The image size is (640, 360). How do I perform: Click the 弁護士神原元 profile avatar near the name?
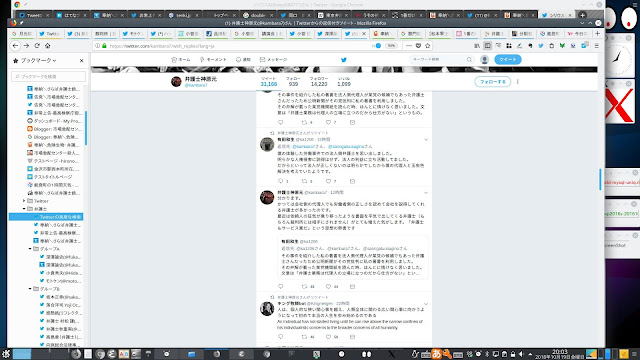[x=176, y=82]
